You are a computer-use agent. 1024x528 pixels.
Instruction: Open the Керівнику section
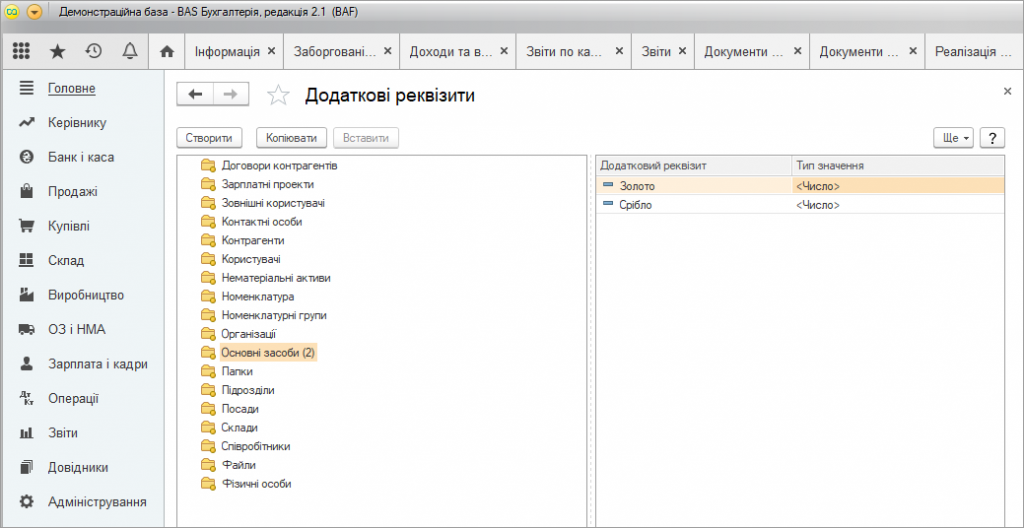77,123
